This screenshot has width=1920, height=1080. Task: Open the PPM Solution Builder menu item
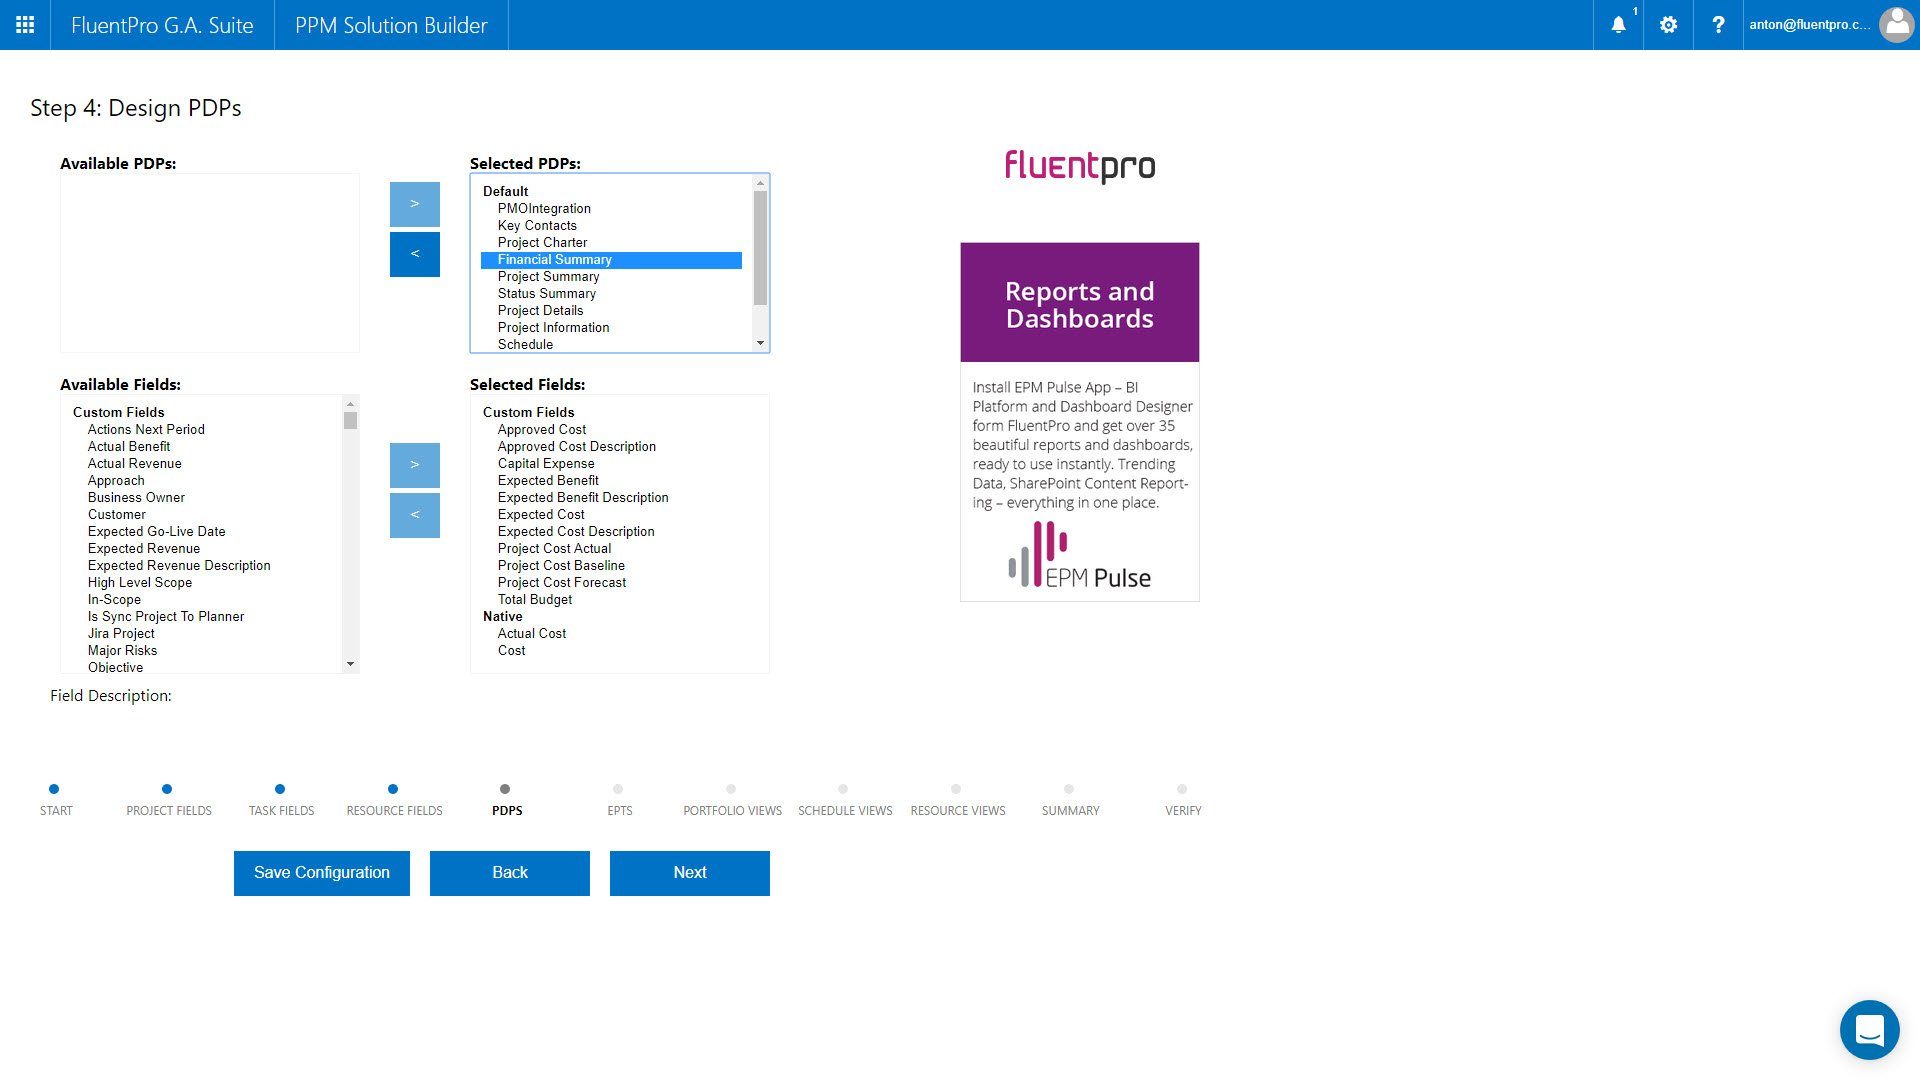pos(390,25)
